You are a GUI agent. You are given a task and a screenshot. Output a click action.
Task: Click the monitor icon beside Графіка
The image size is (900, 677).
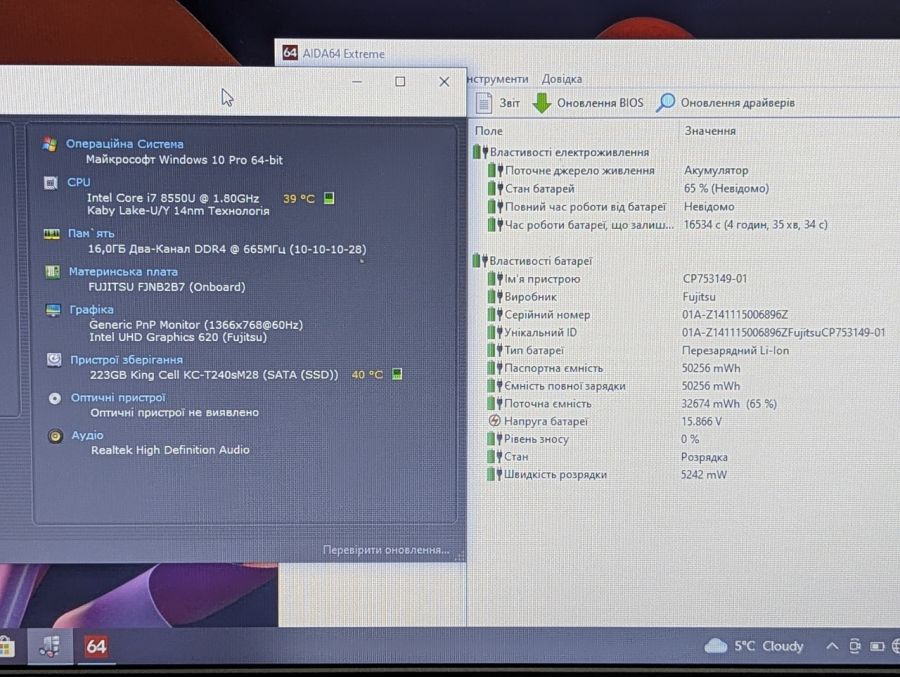[53, 310]
